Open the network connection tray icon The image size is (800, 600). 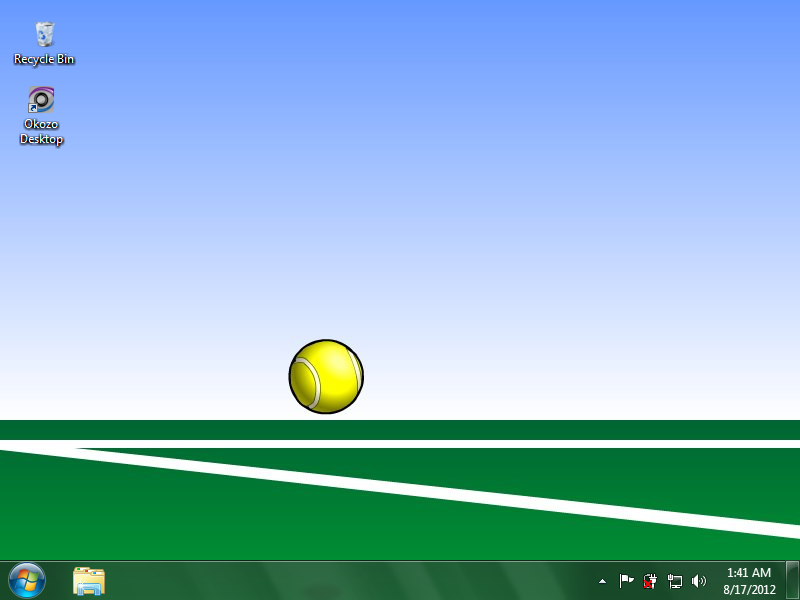coord(674,581)
